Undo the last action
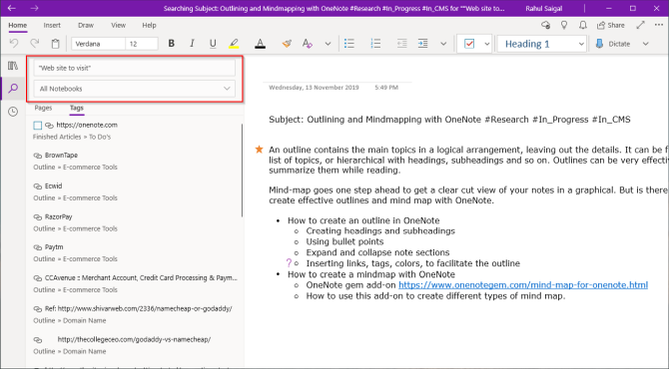This screenshot has width=669, height=369. tap(14, 44)
